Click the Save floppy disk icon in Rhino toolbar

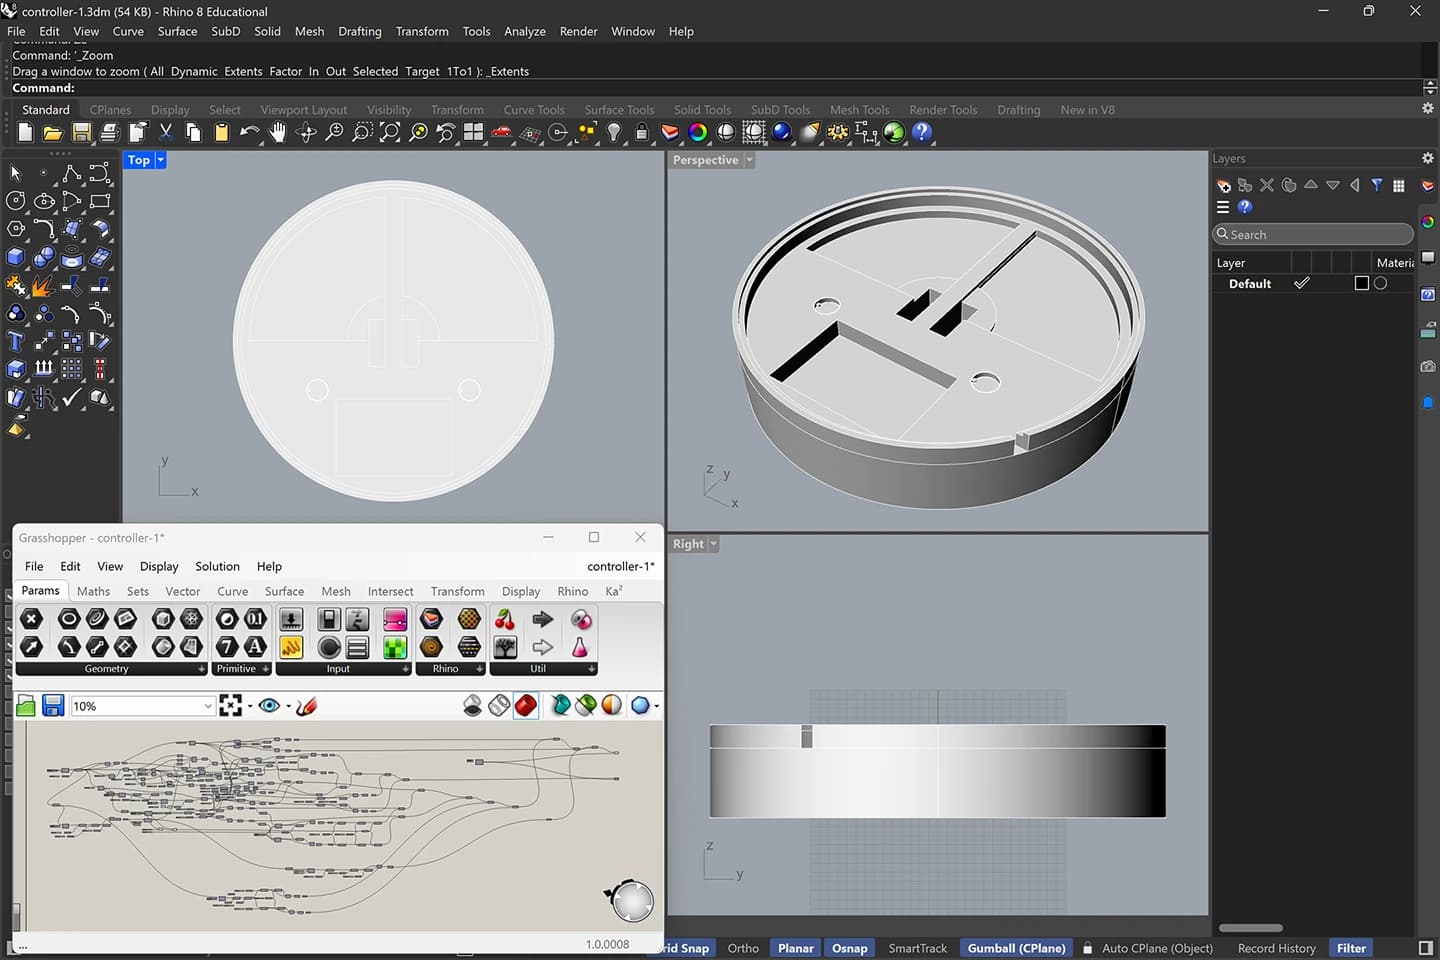(x=81, y=132)
